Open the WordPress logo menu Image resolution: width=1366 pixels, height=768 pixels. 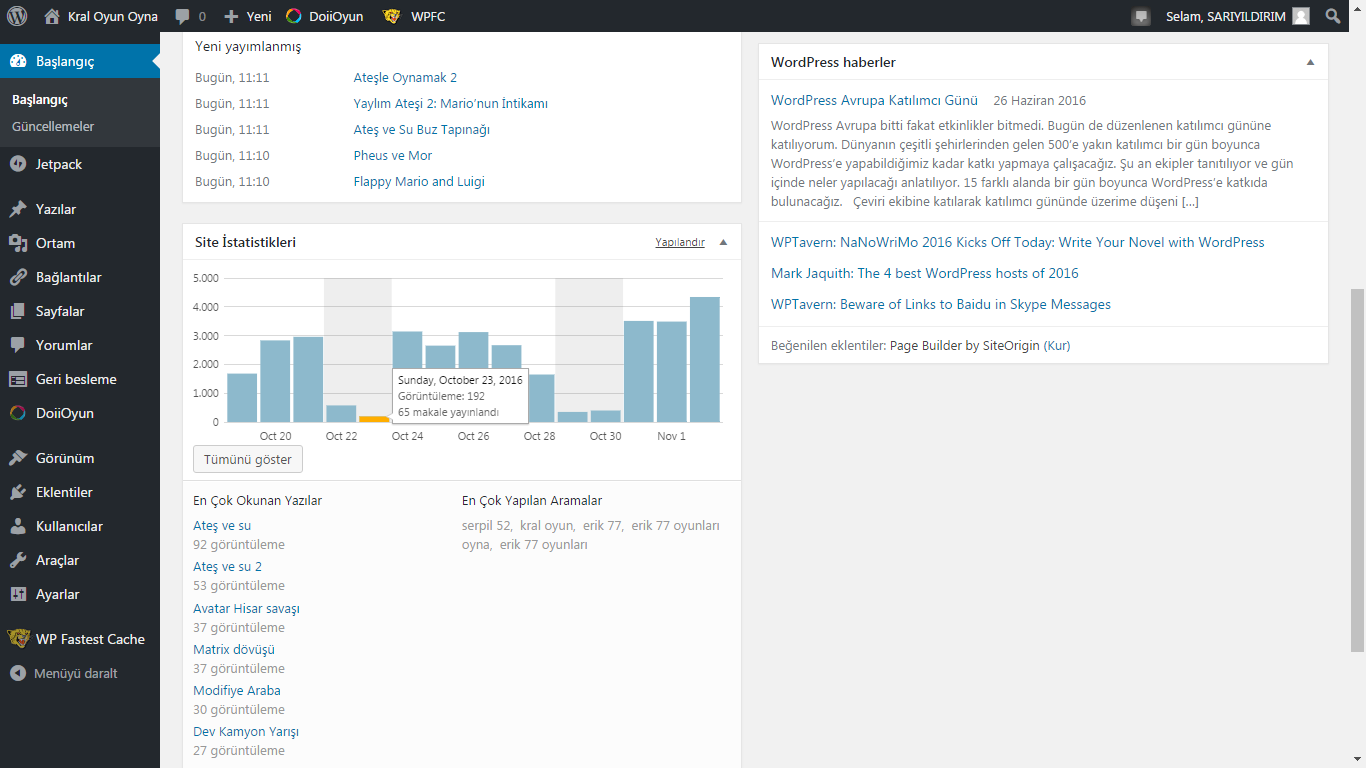pyautogui.click(x=17, y=16)
